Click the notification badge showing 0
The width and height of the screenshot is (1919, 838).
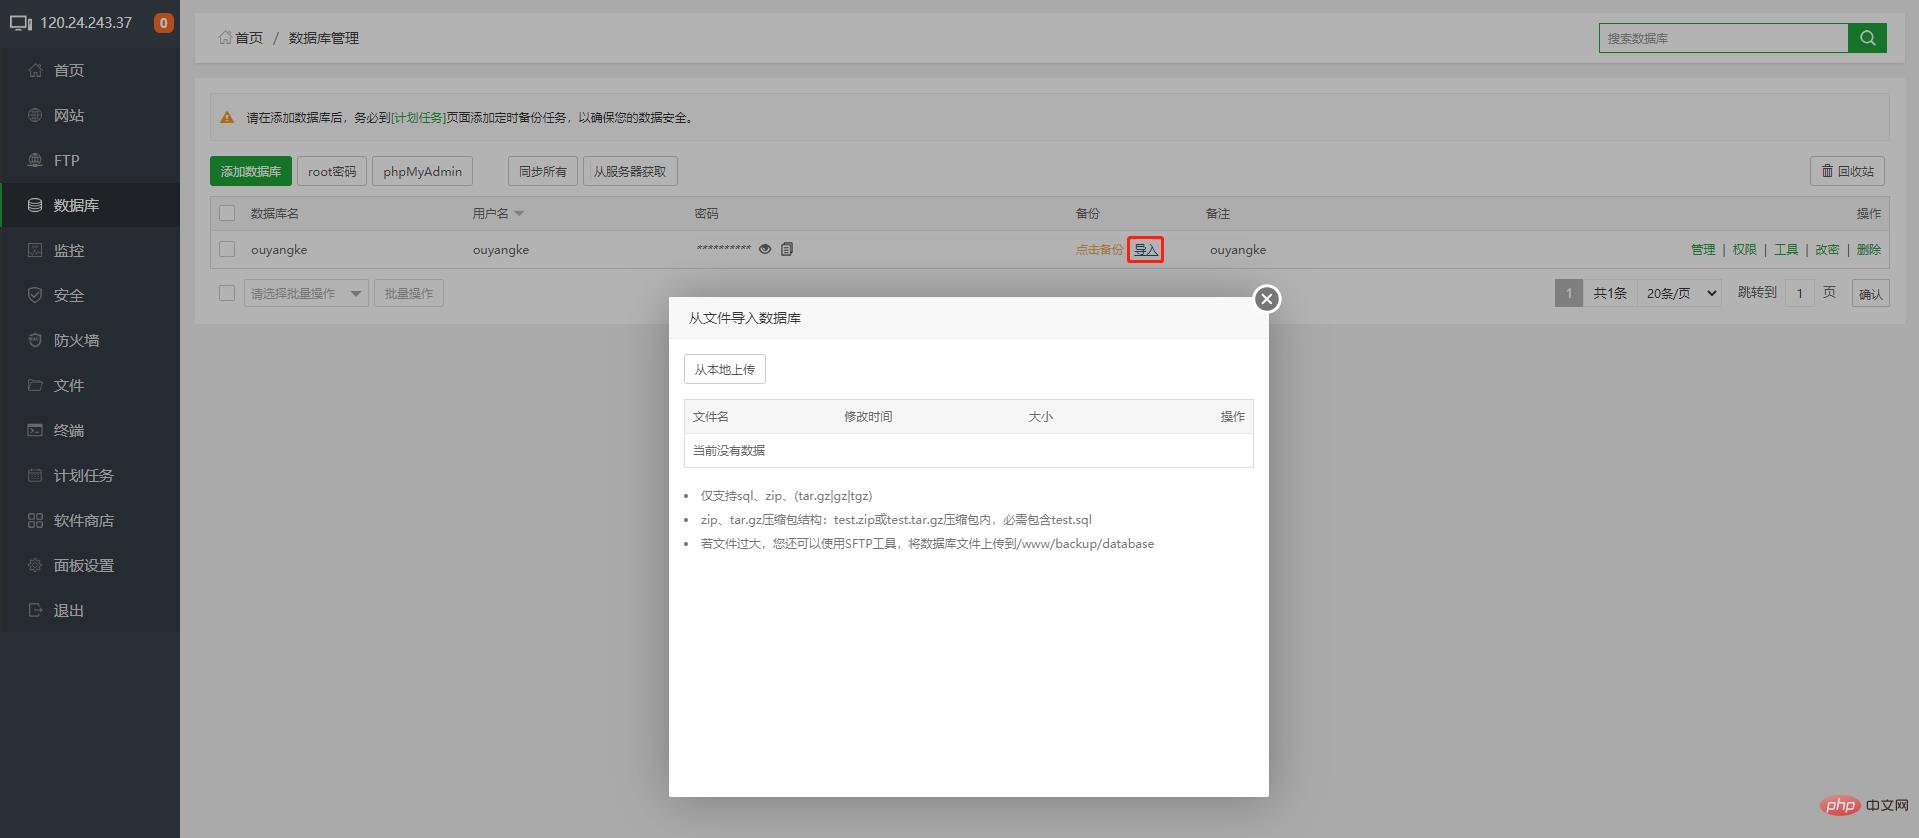(x=164, y=23)
